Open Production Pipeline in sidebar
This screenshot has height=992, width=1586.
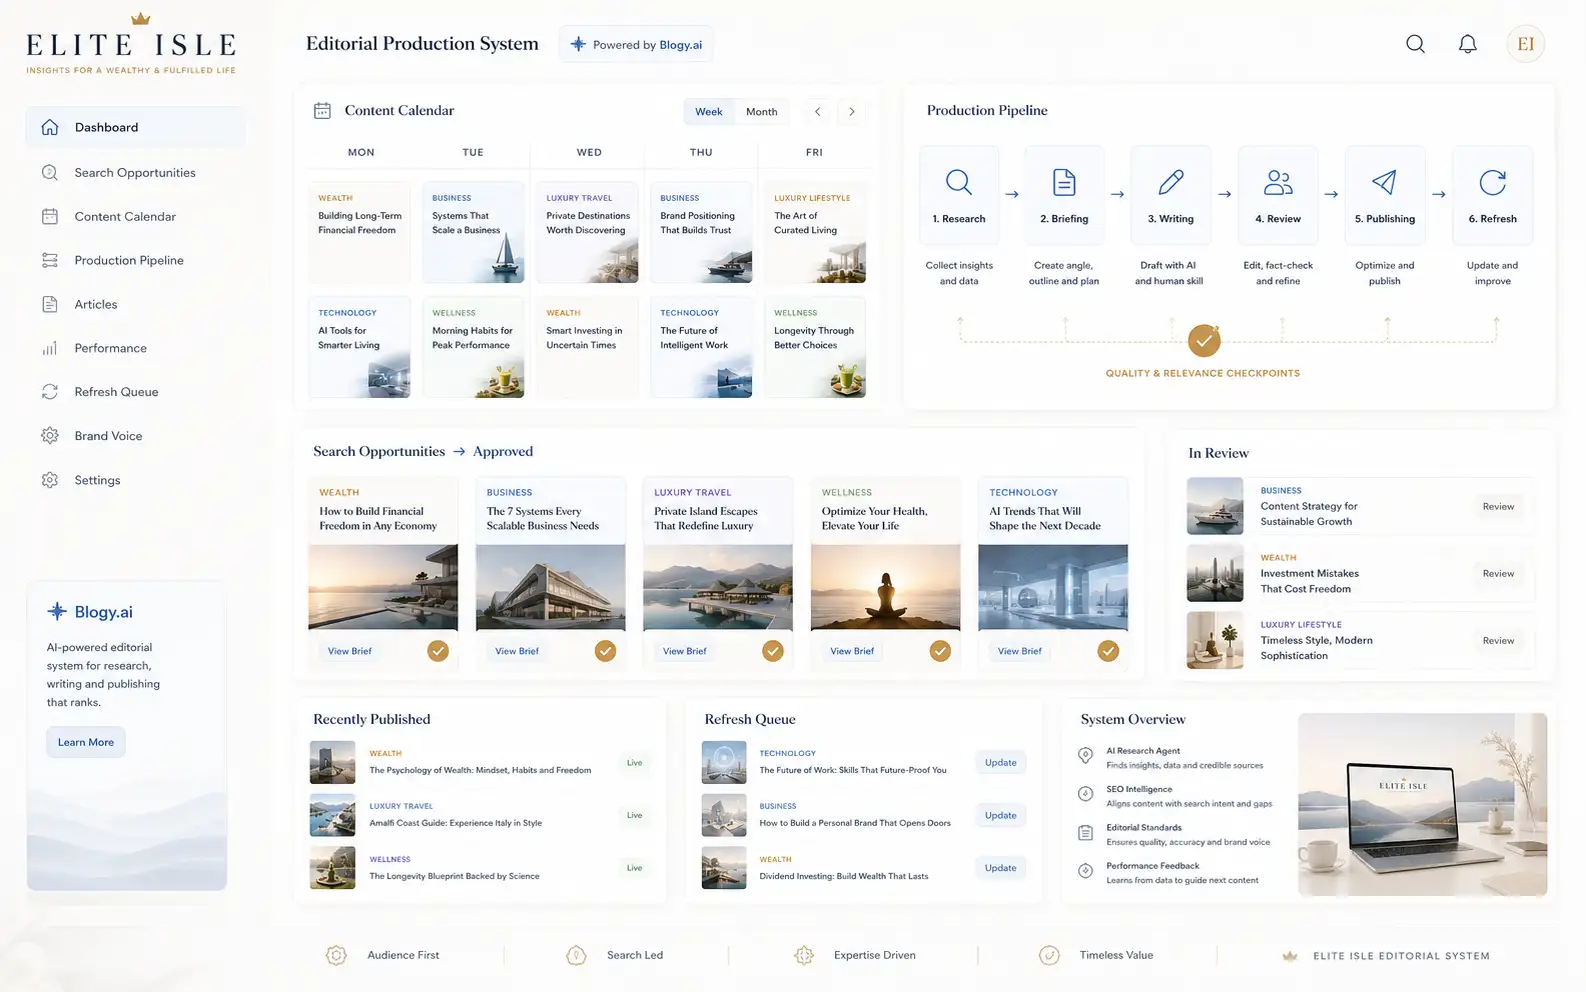(x=135, y=260)
